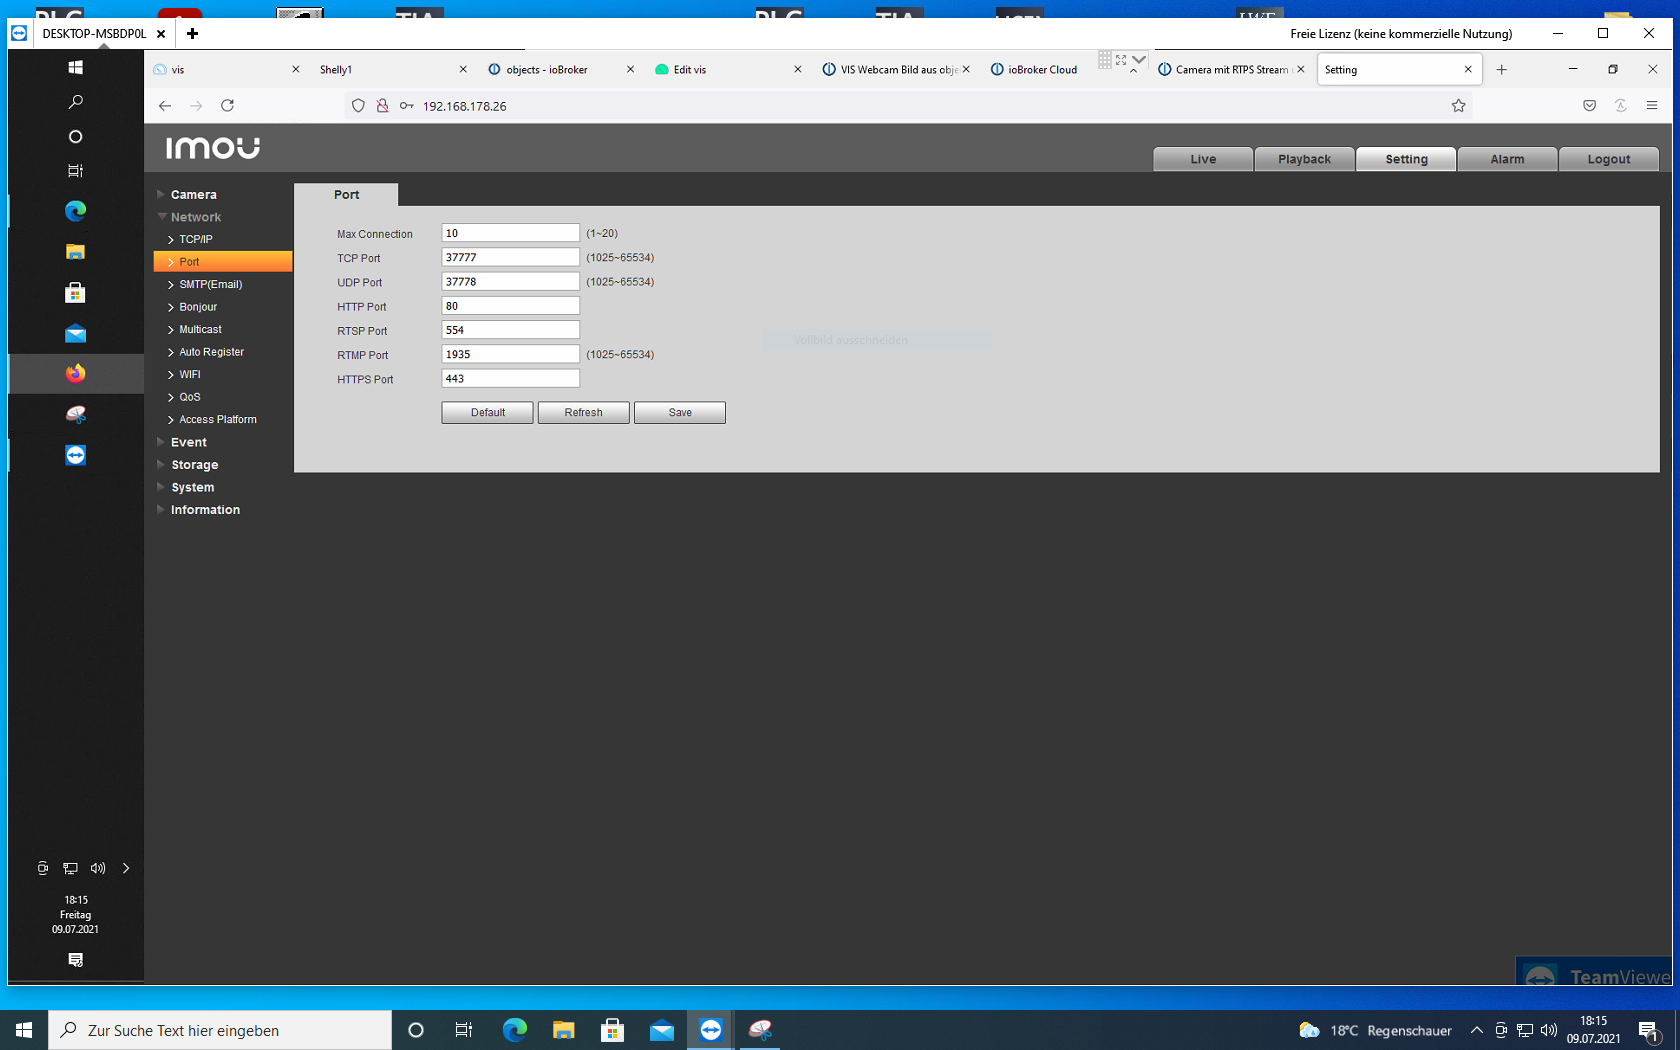The height and width of the screenshot is (1050, 1680).
Task: Switch to Firefox in remote sidebar
Action: pos(75,373)
